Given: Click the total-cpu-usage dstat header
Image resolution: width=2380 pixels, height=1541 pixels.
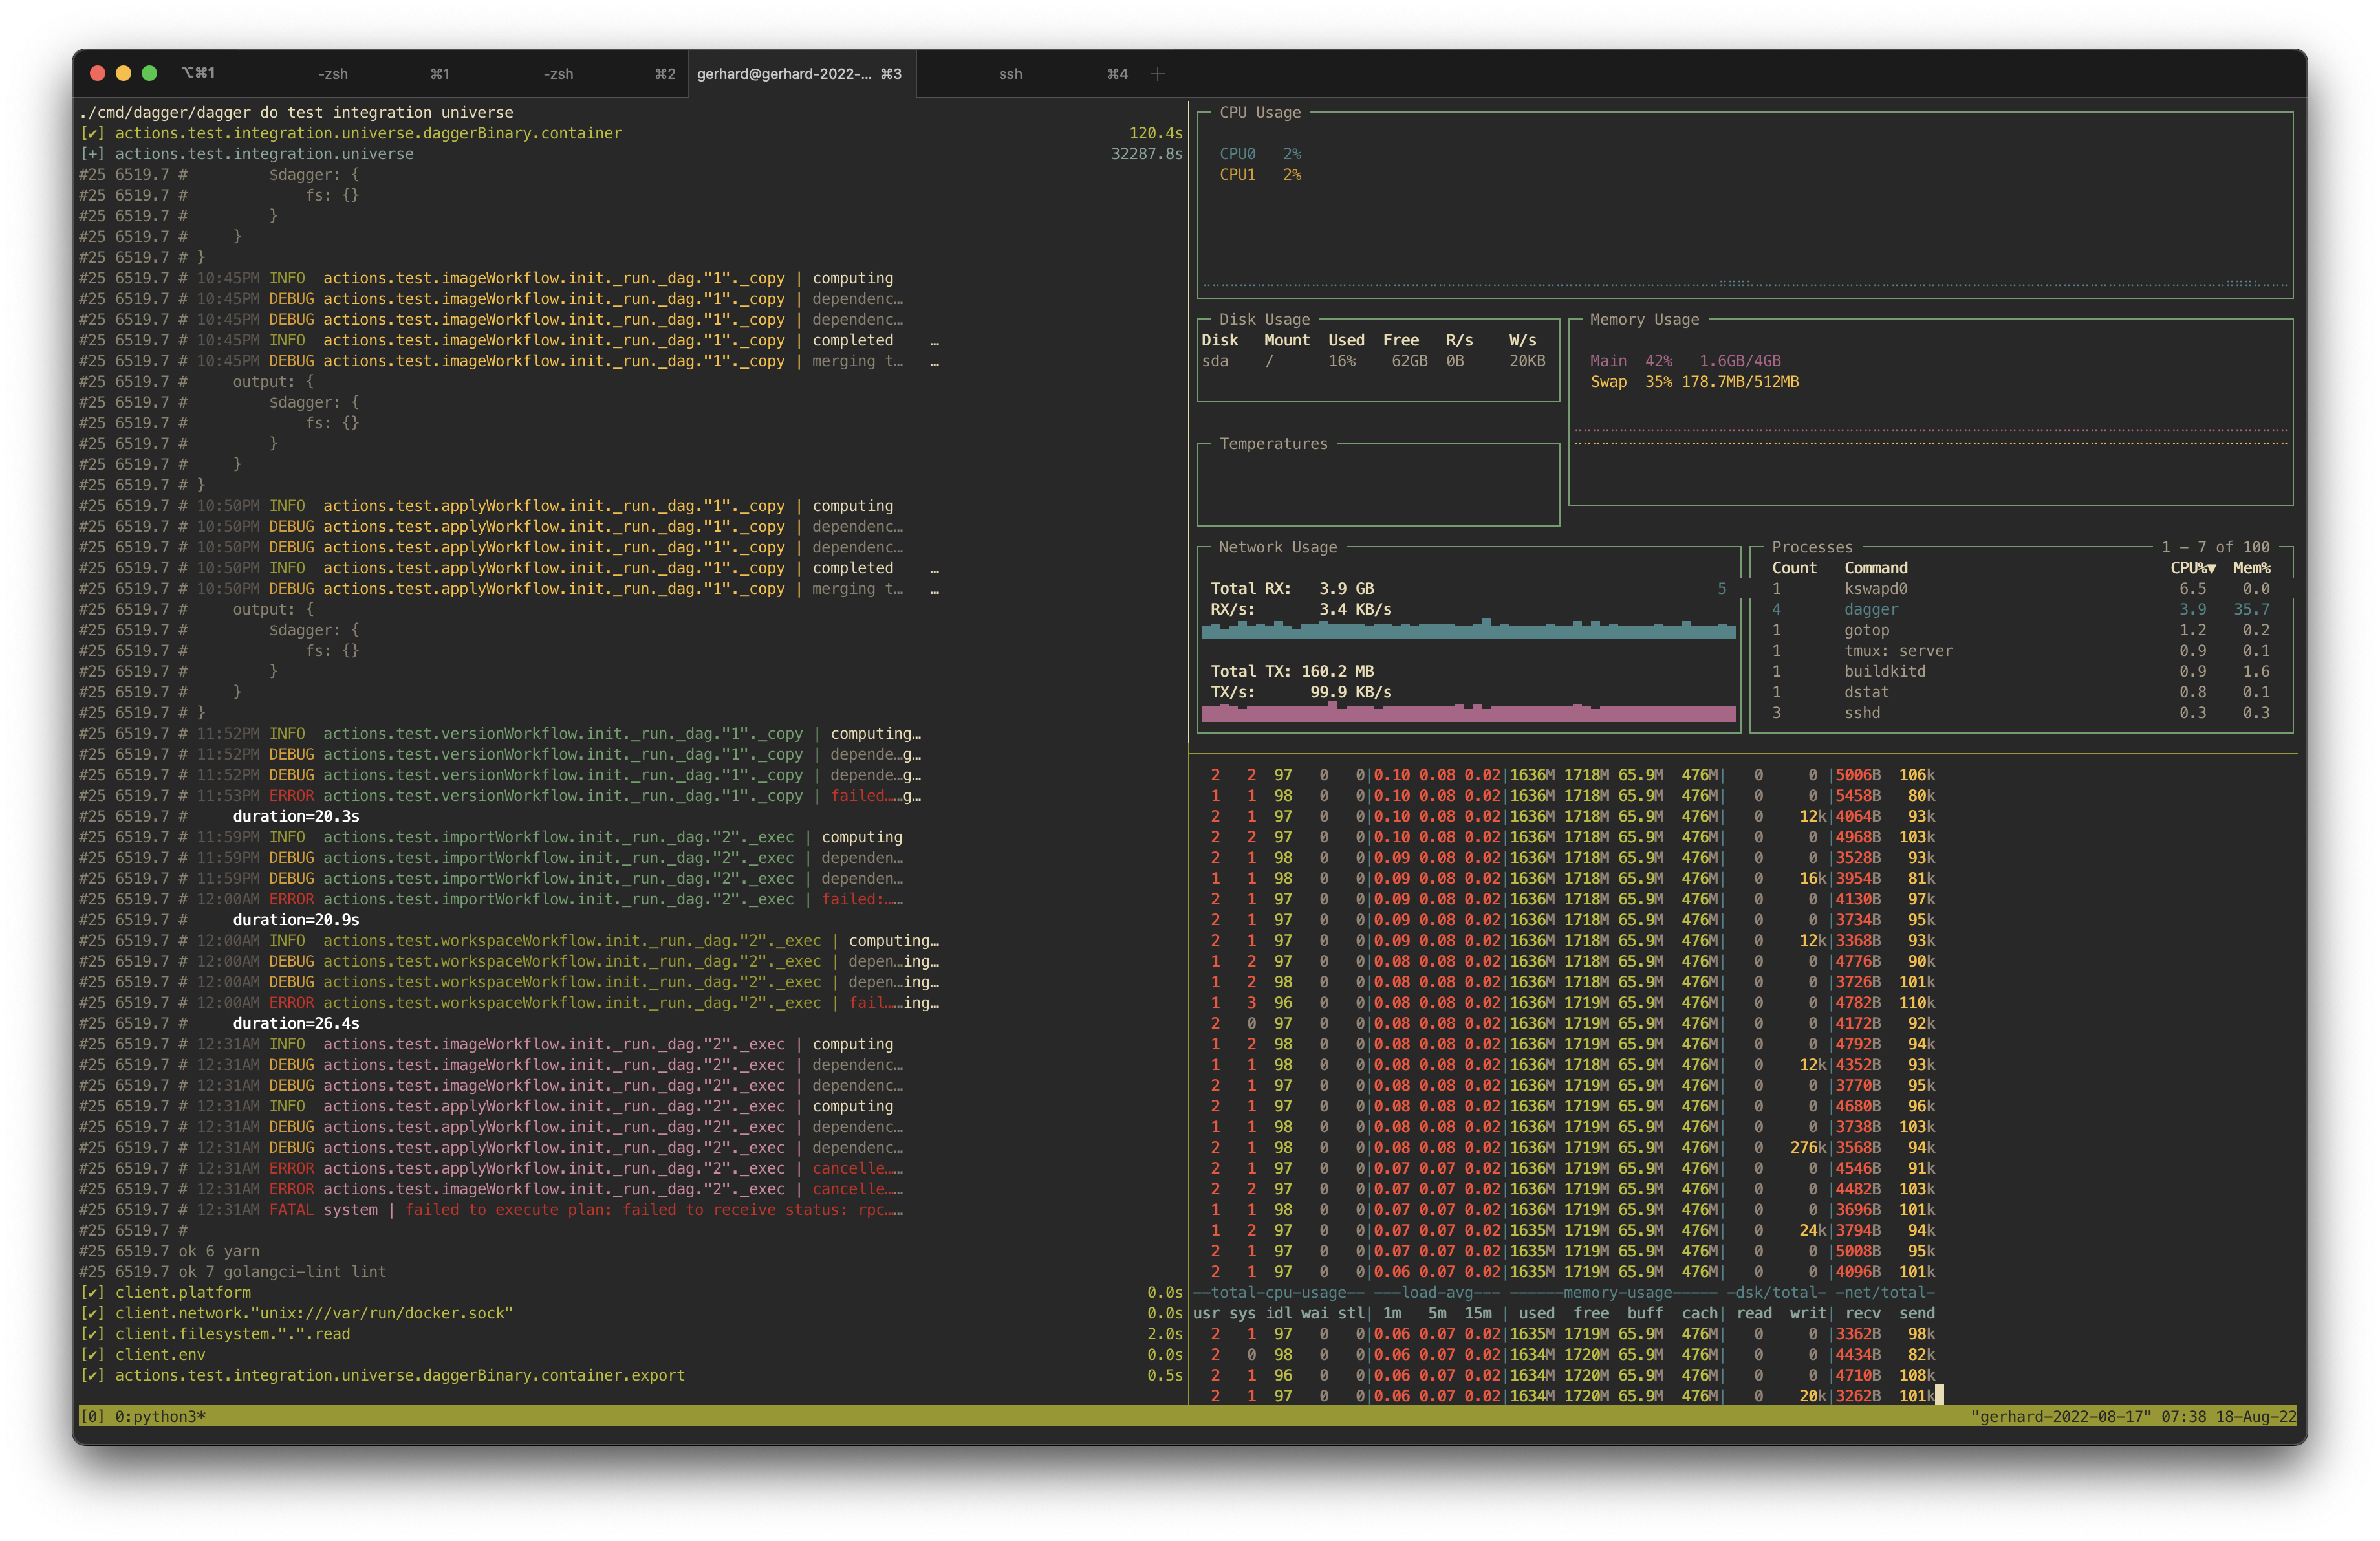Looking at the screenshot, I should (1278, 1293).
